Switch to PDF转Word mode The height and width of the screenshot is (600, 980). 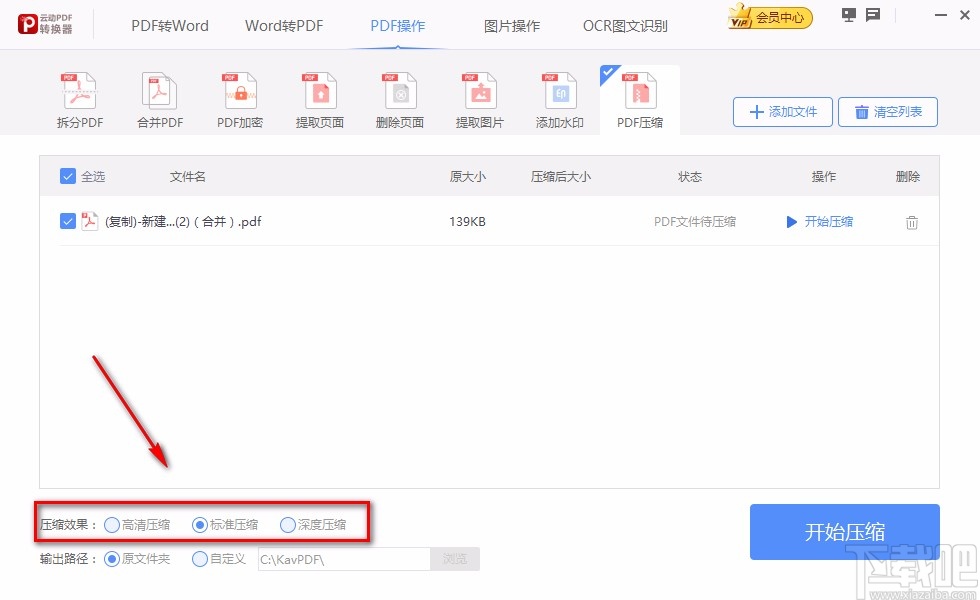click(x=169, y=26)
